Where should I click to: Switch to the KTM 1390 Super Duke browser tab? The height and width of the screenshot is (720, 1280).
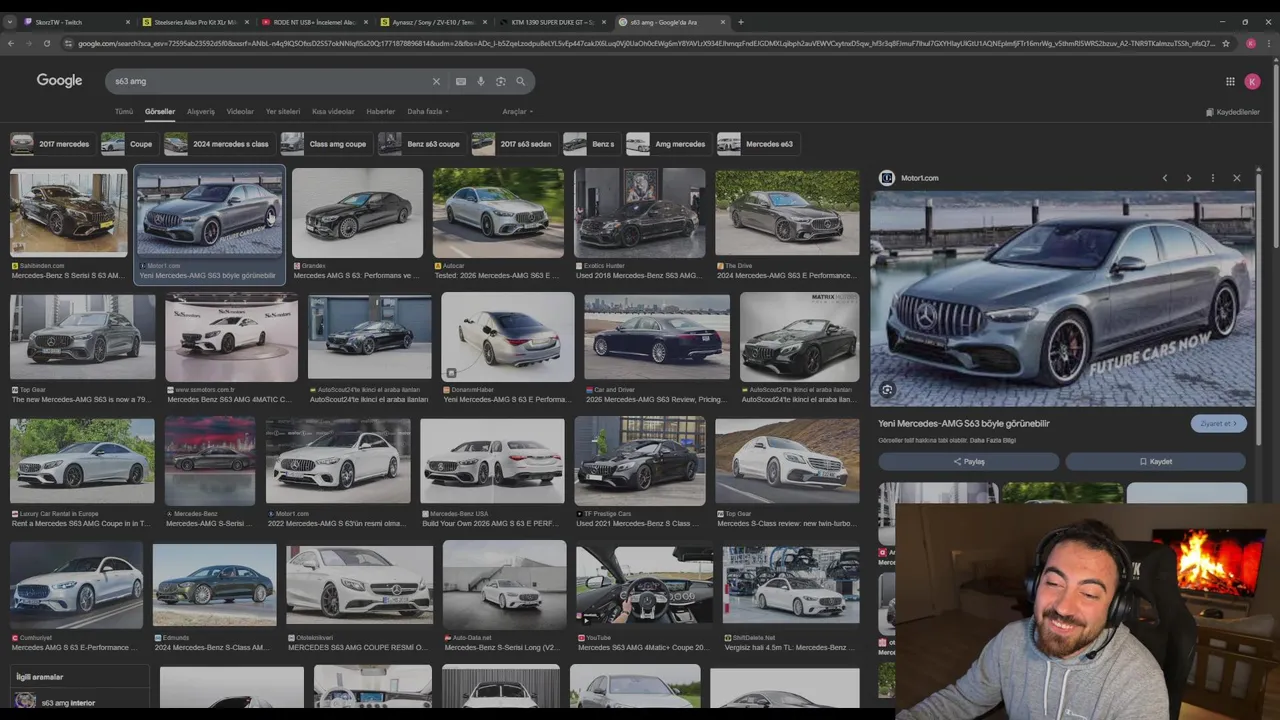(x=552, y=22)
